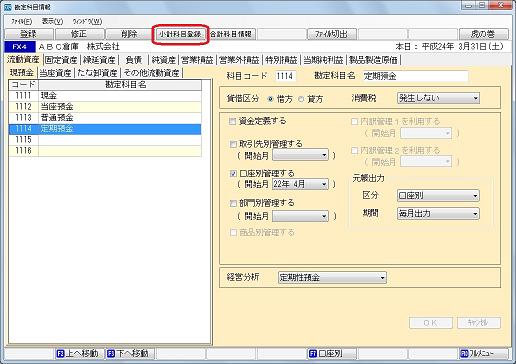The width and height of the screenshot is (516, 364).
Task: Switch to the 営業外損益 tab
Action: 239,60
